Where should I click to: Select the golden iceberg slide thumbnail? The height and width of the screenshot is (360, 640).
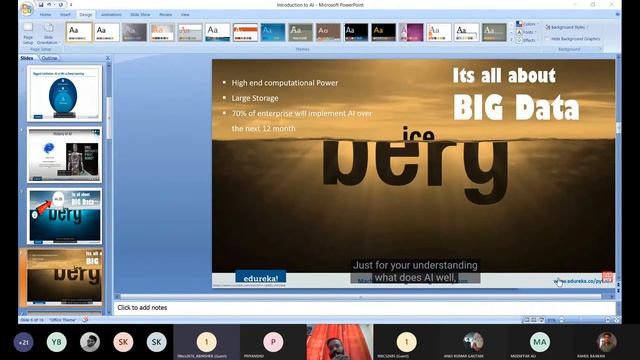(x=64, y=278)
